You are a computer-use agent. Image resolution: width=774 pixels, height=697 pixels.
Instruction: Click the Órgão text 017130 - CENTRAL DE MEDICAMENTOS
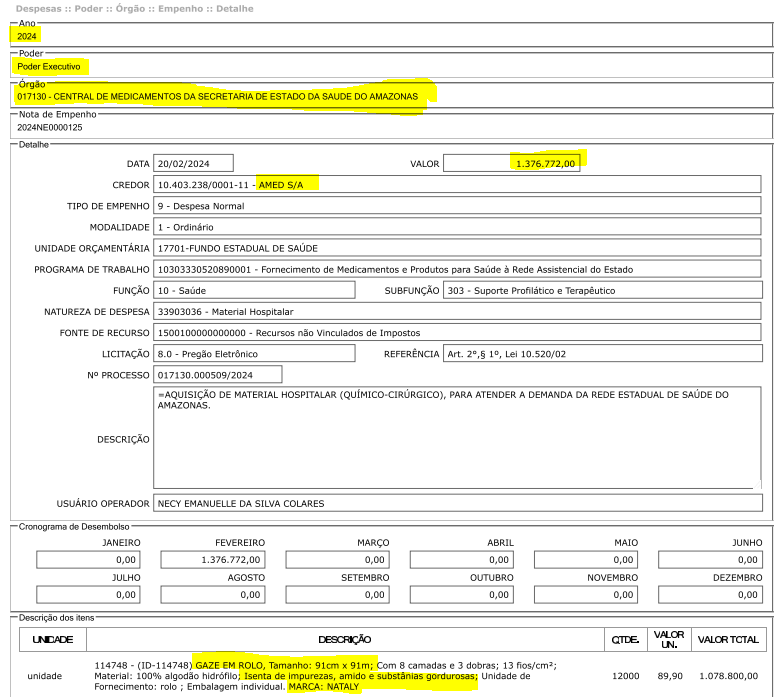click(217, 97)
